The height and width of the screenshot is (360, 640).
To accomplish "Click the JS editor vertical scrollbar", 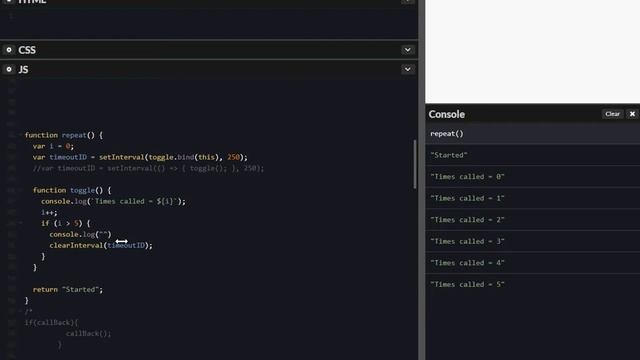I will (415, 164).
